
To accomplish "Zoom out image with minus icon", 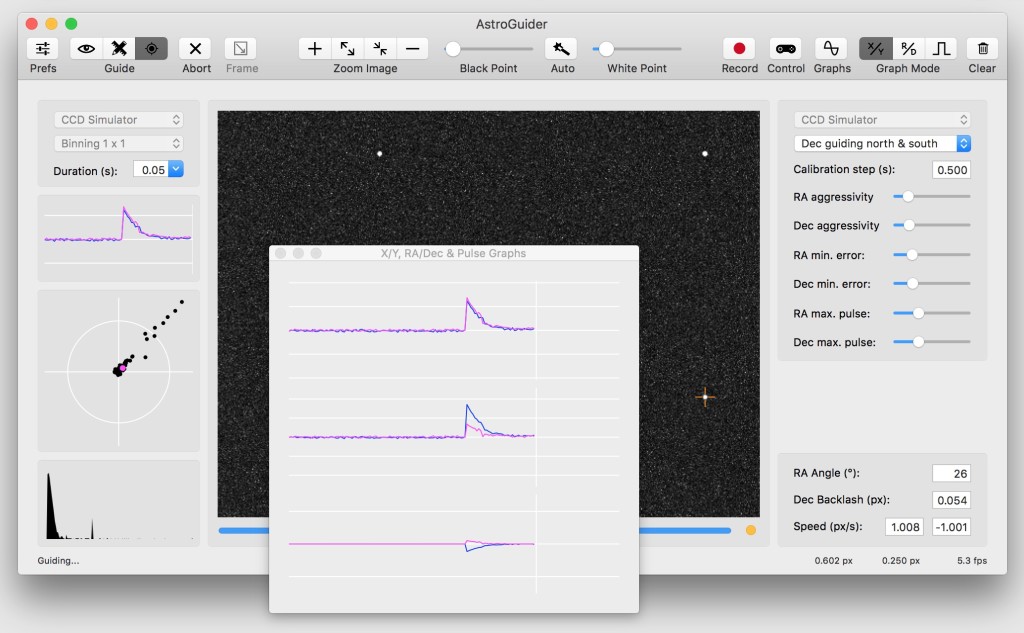I will tap(413, 48).
